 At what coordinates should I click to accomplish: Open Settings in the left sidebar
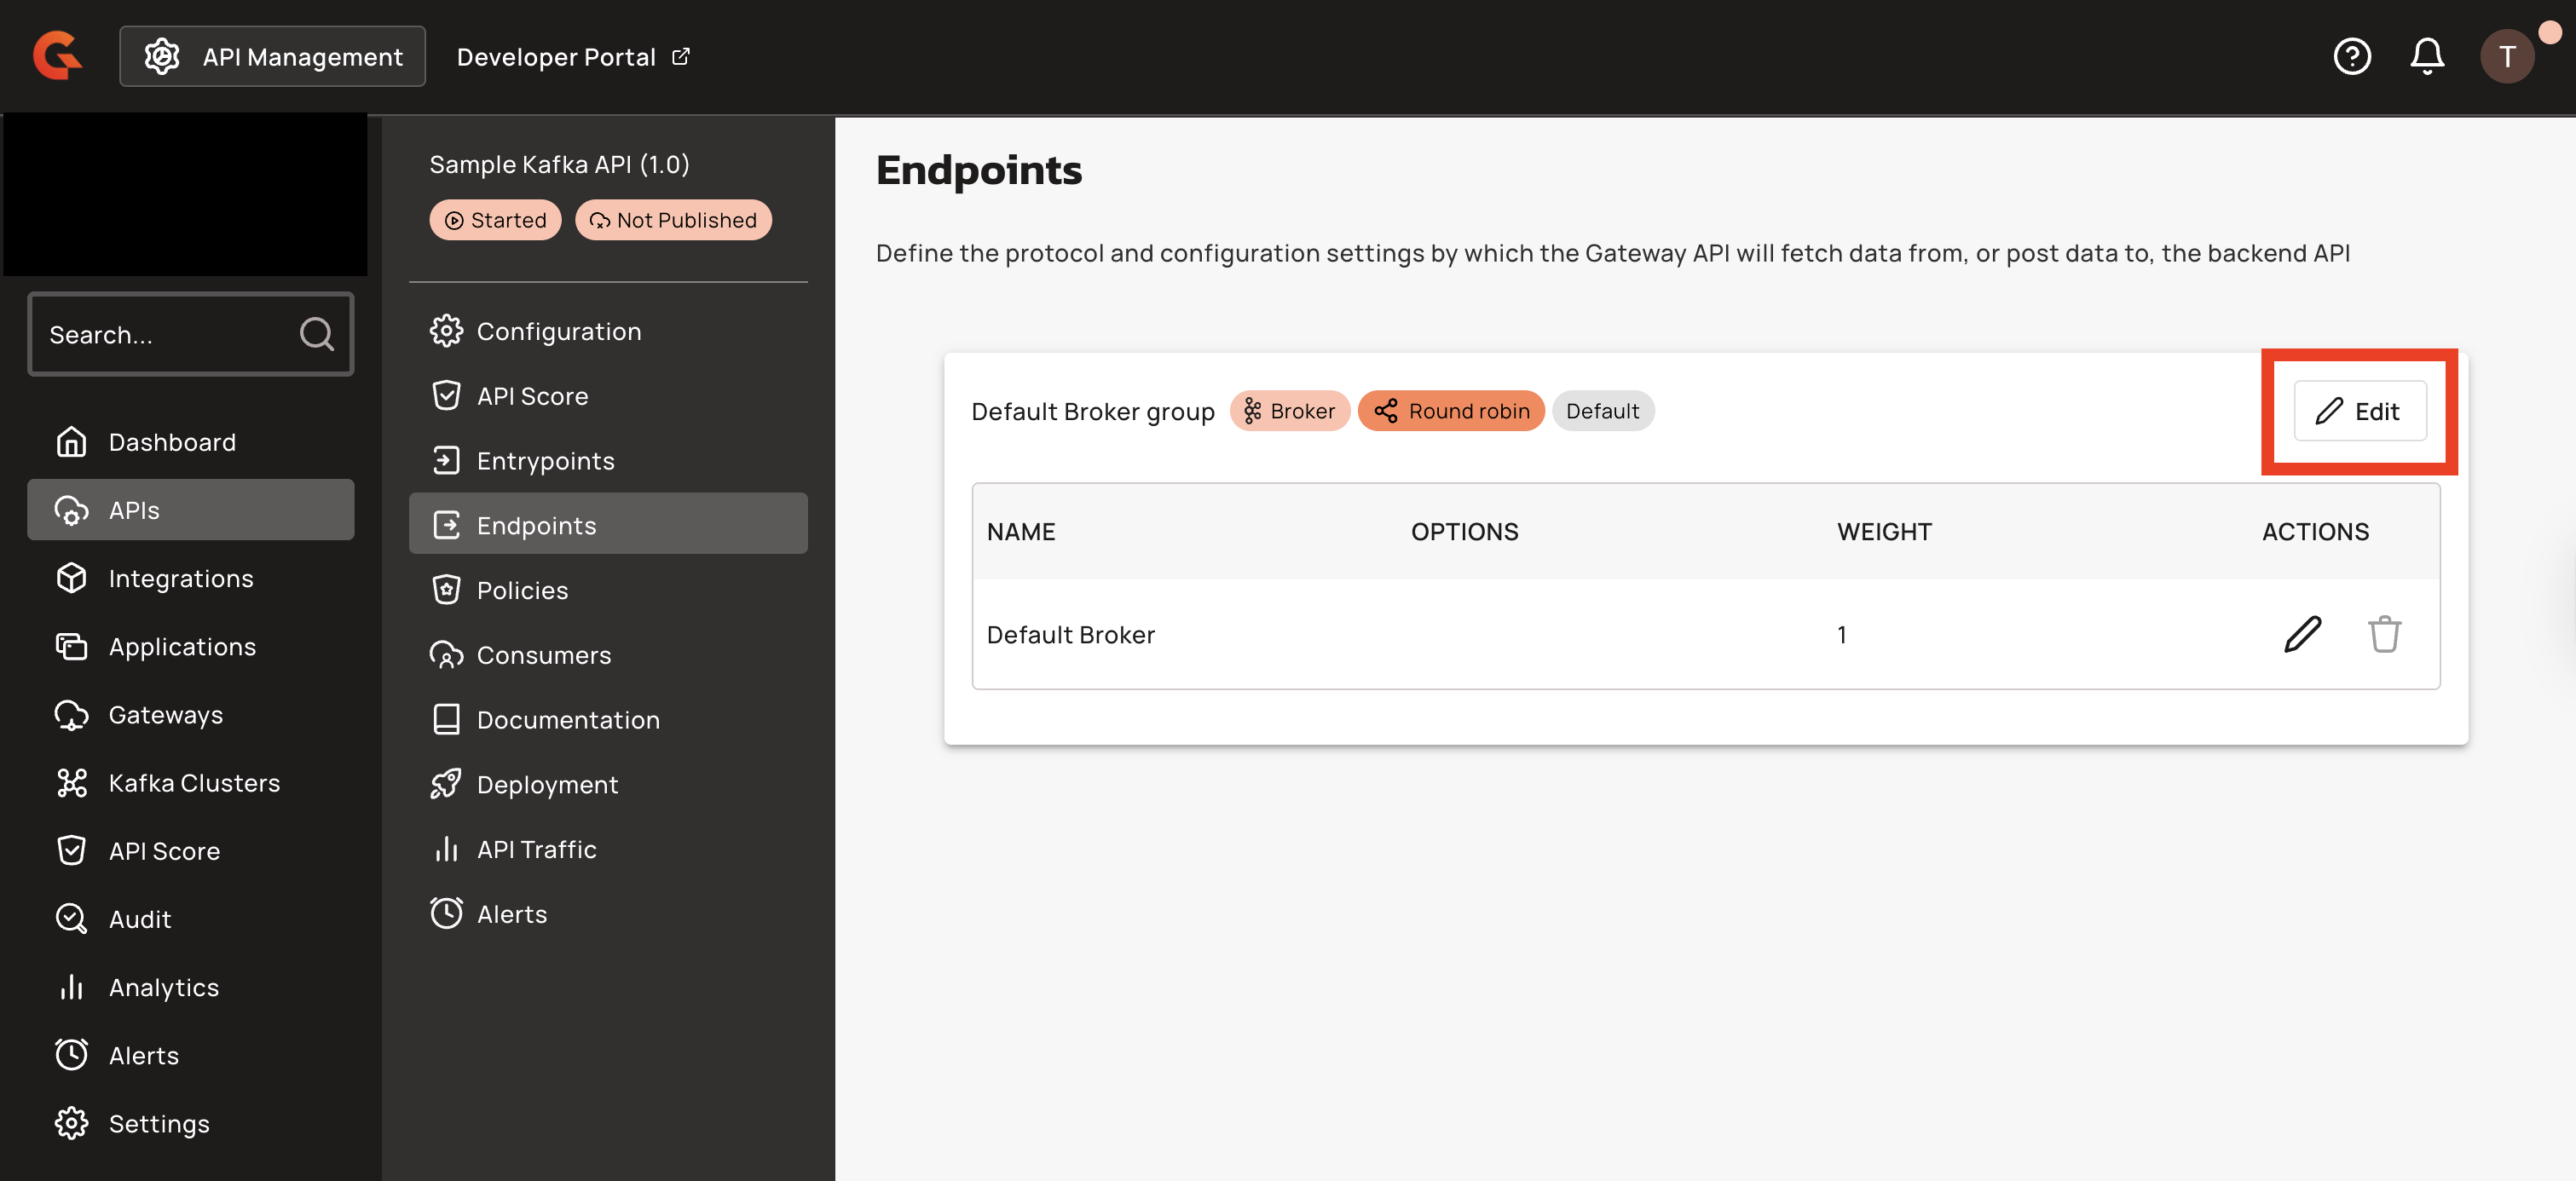pyautogui.click(x=159, y=1124)
